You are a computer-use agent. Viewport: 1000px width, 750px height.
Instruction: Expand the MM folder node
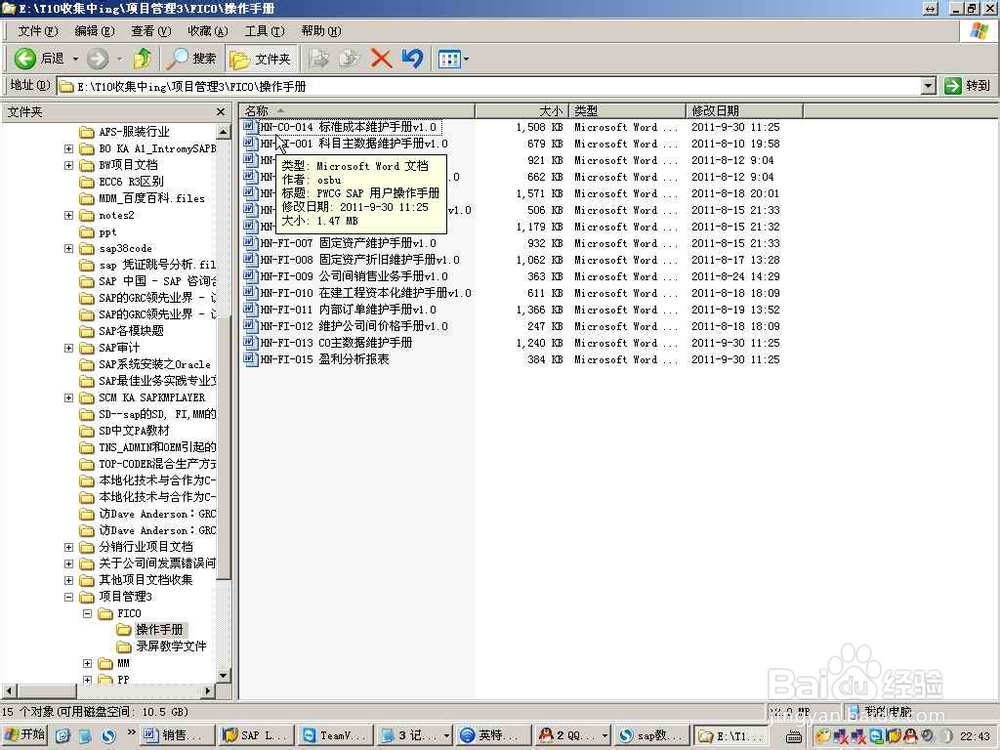(x=87, y=663)
